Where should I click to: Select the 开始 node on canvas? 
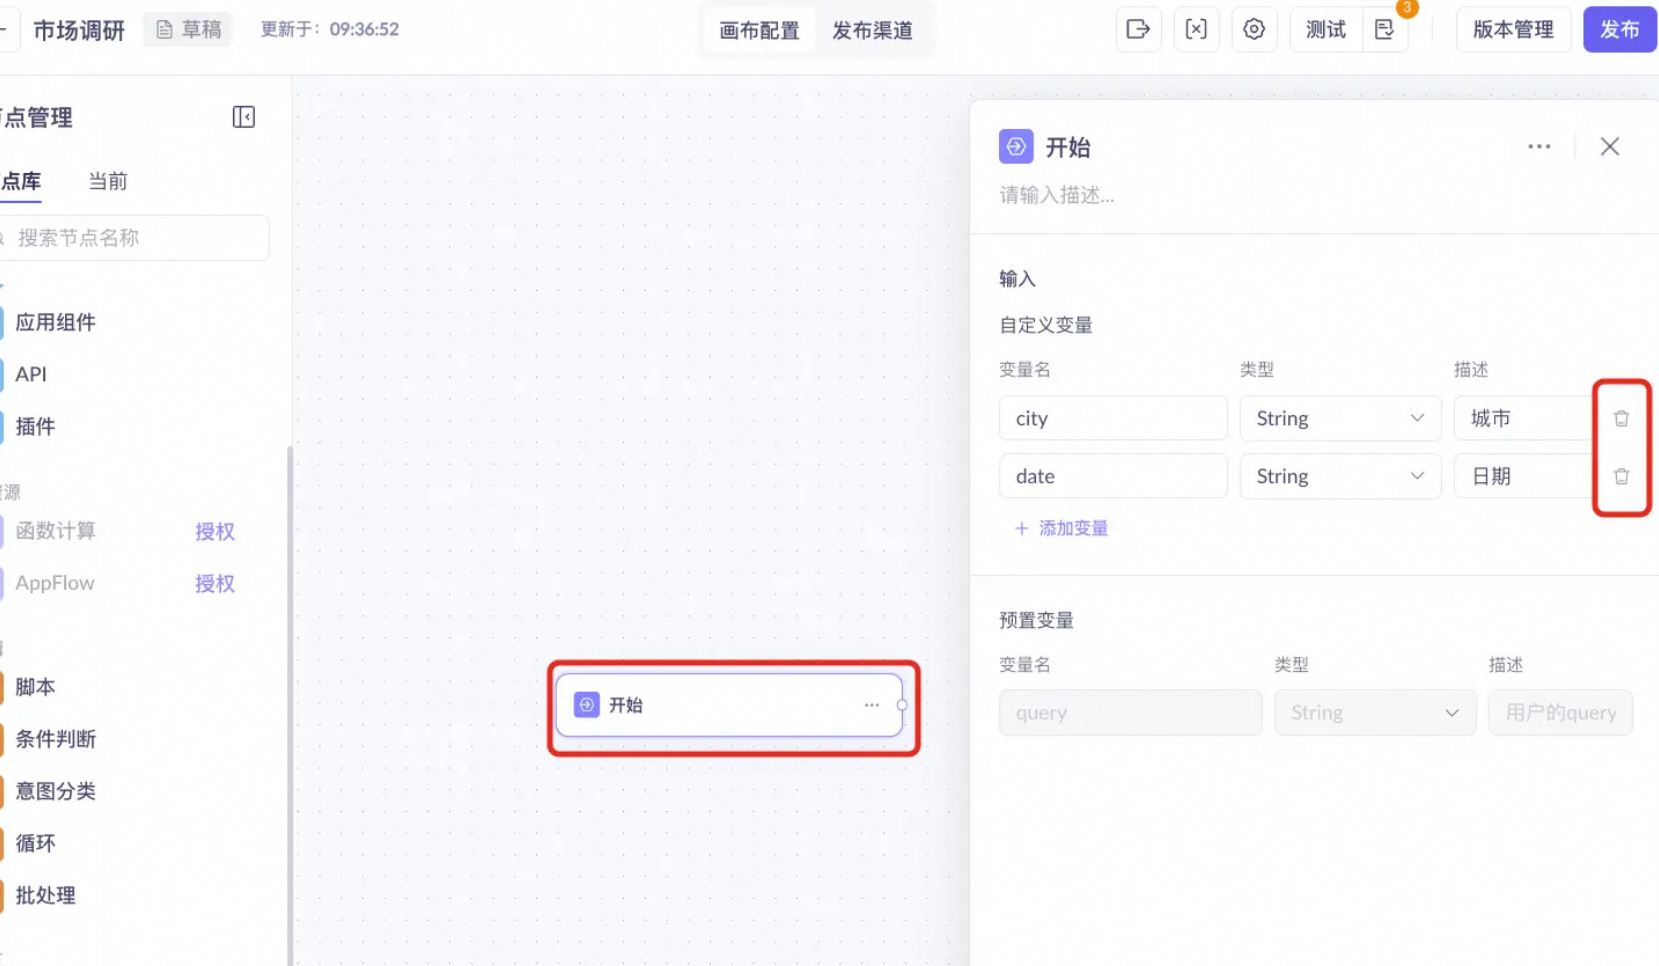coord(730,705)
